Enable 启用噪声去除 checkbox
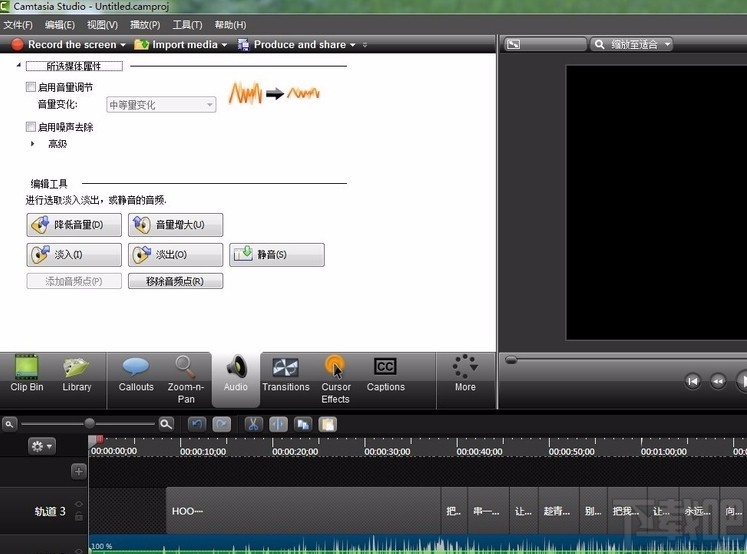Viewport: 747px width, 554px height. pyautogui.click(x=31, y=127)
